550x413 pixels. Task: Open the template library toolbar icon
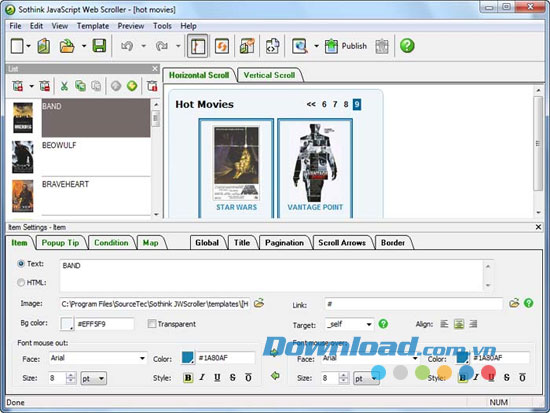247,46
